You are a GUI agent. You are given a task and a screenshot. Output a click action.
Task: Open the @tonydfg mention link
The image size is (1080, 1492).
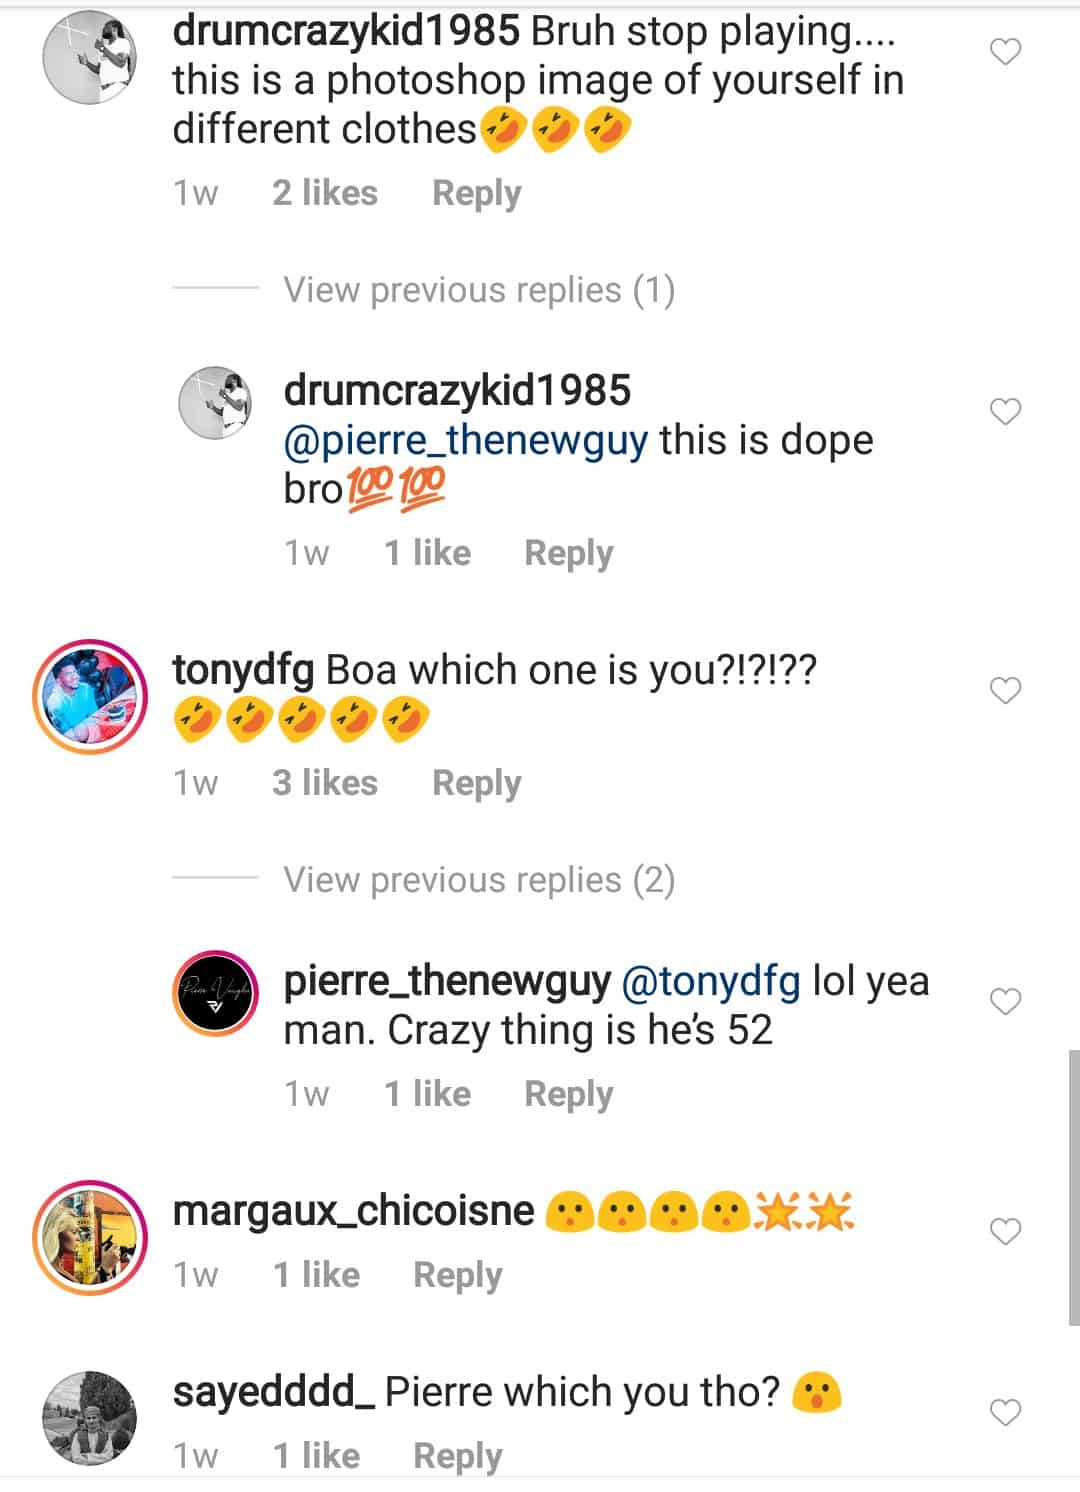(x=710, y=982)
